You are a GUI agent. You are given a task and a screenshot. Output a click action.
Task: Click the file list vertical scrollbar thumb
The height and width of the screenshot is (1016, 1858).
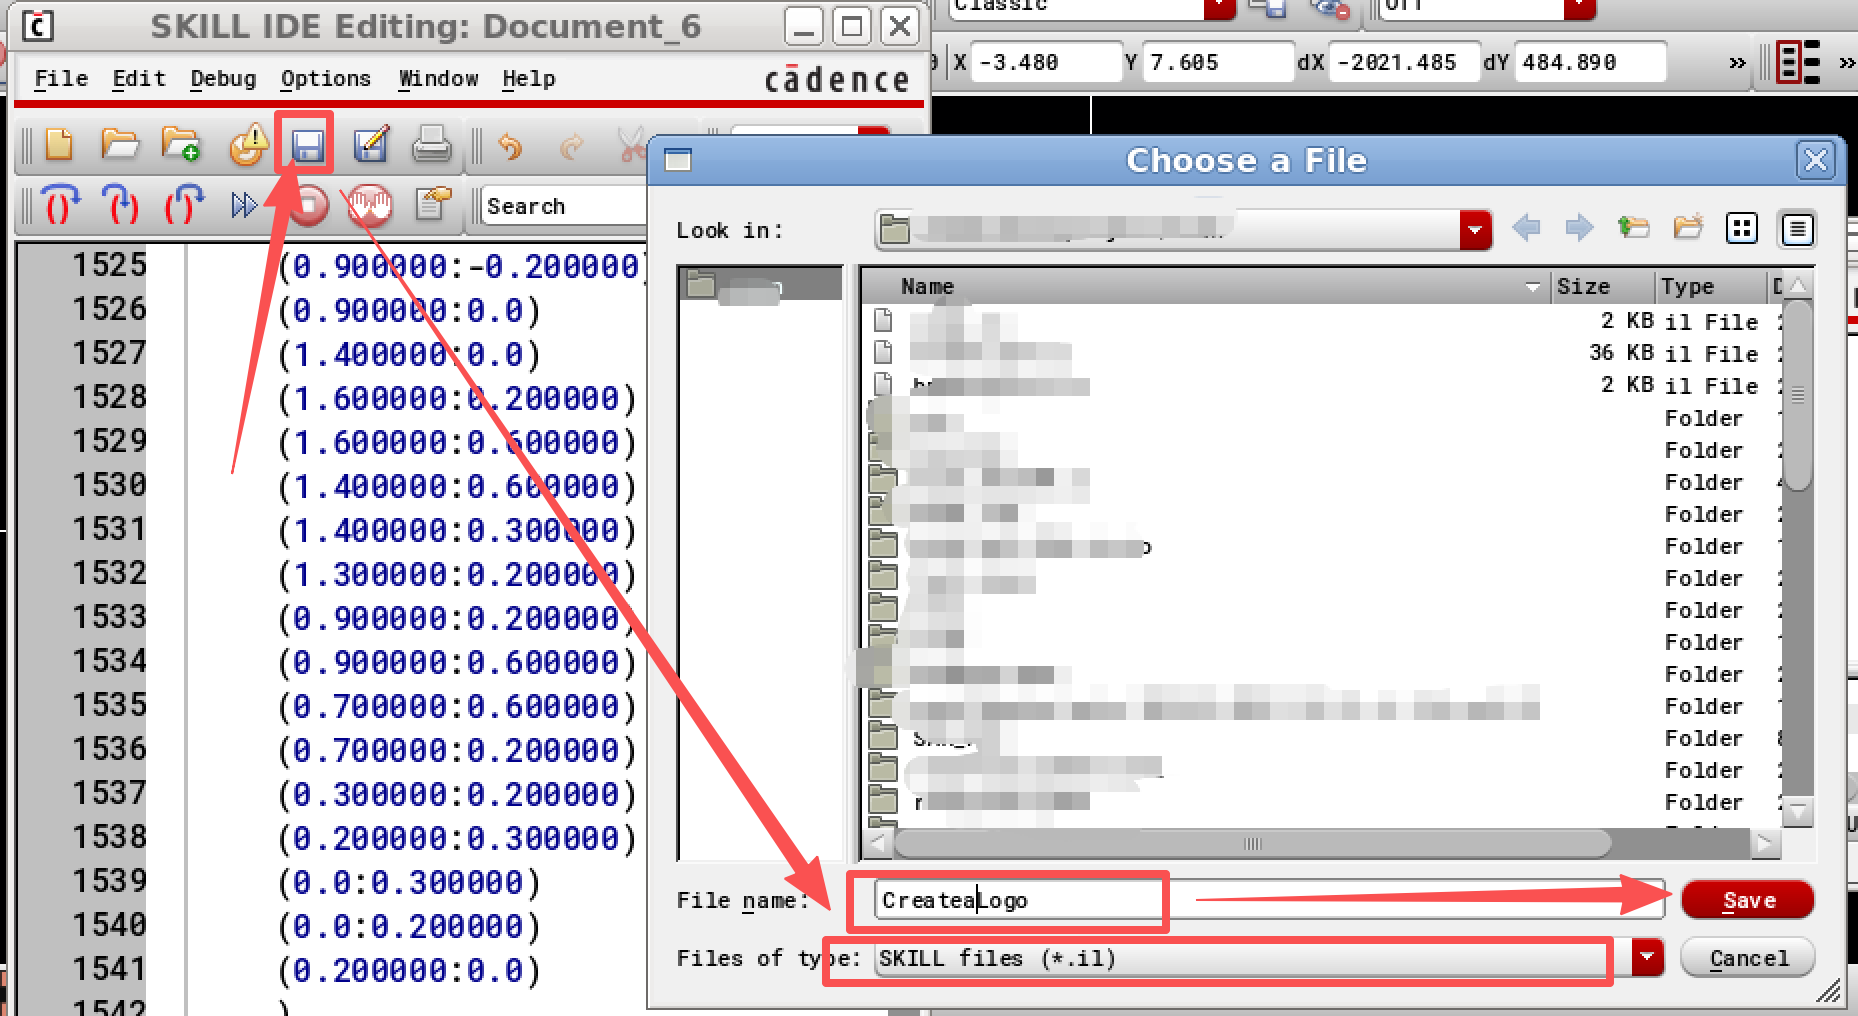point(1798,396)
